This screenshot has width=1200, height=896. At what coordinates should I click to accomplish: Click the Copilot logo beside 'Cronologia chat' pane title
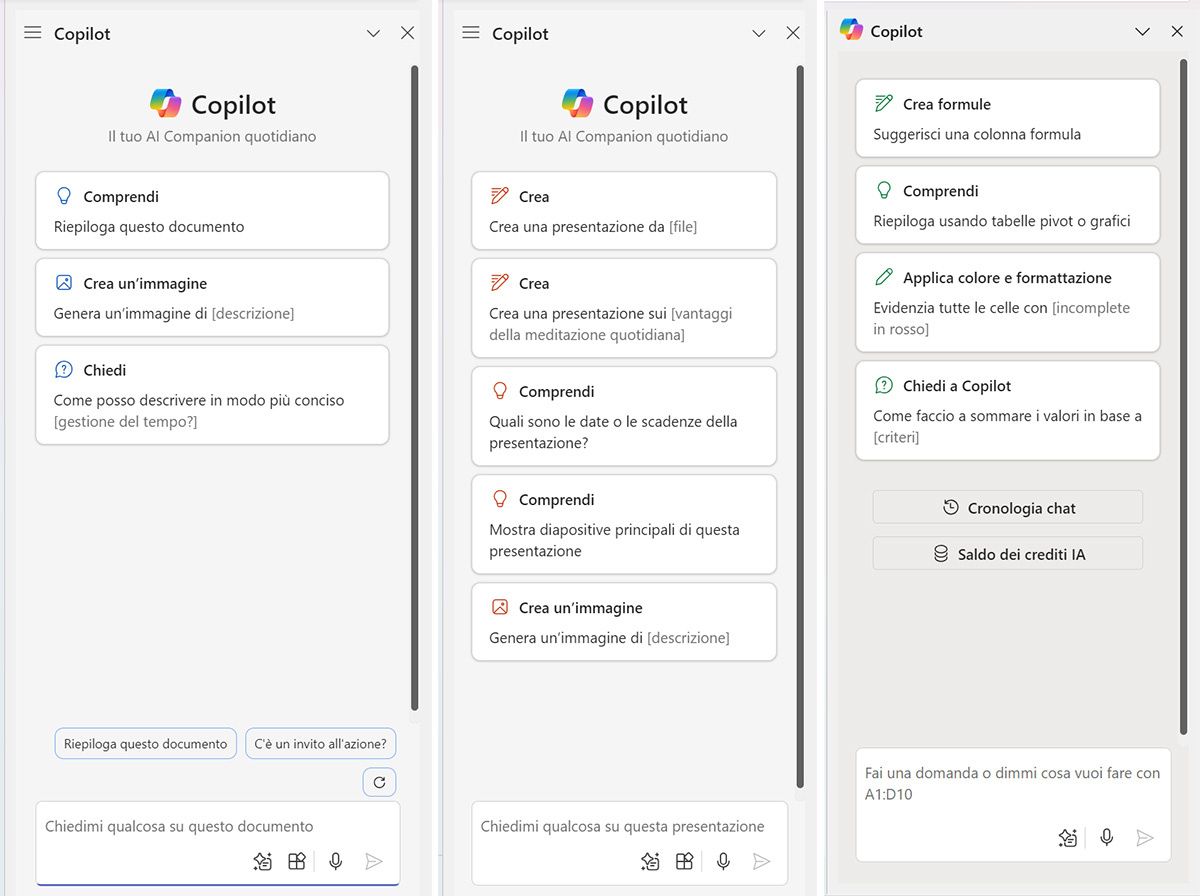(x=851, y=30)
